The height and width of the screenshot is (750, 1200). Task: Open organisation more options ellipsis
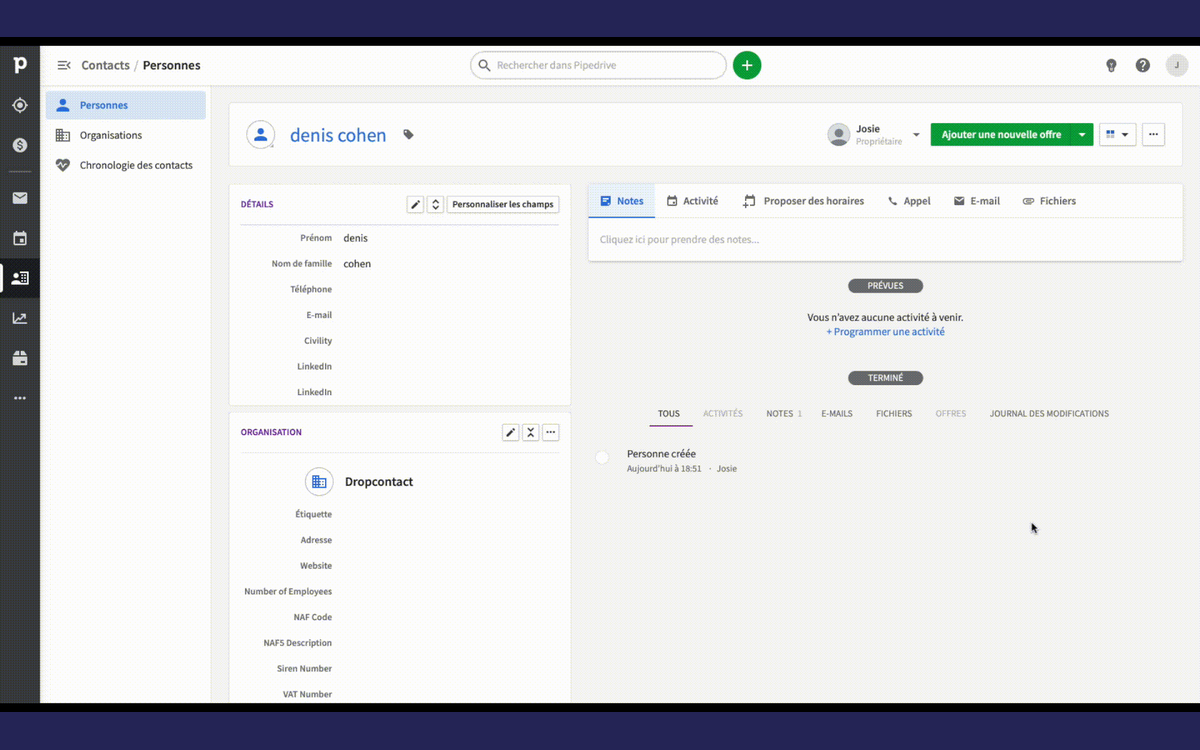point(551,432)
